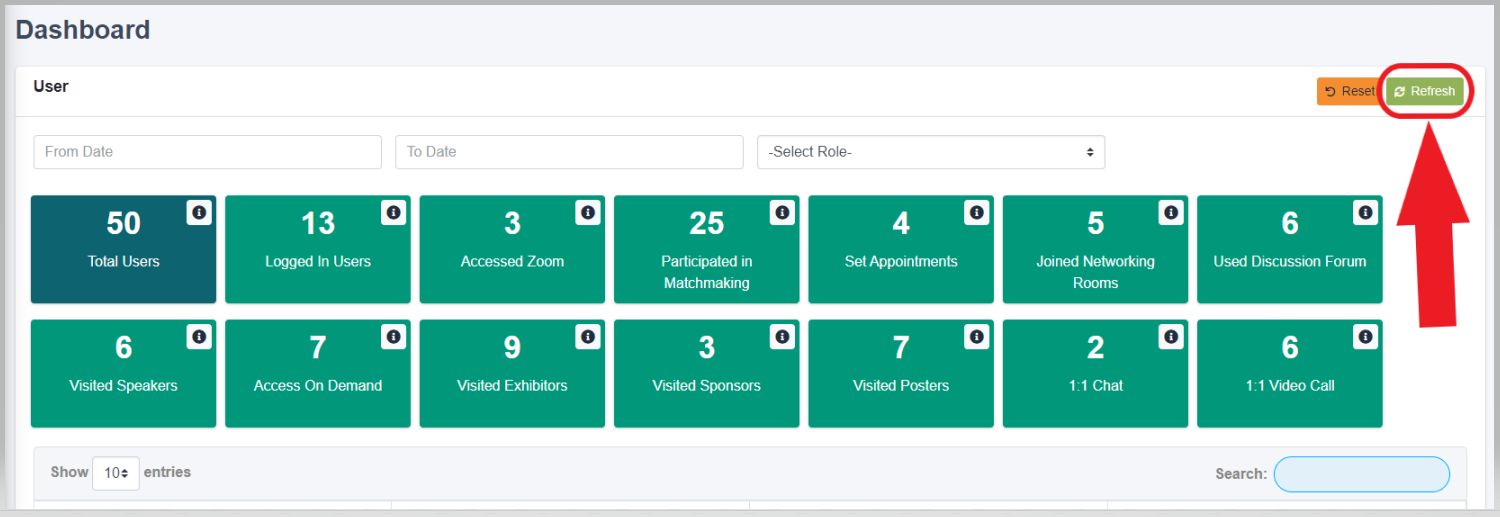Show info for Participated in Matchmaking card
Screen dimensions: 1500x517
tap(782, 212)
